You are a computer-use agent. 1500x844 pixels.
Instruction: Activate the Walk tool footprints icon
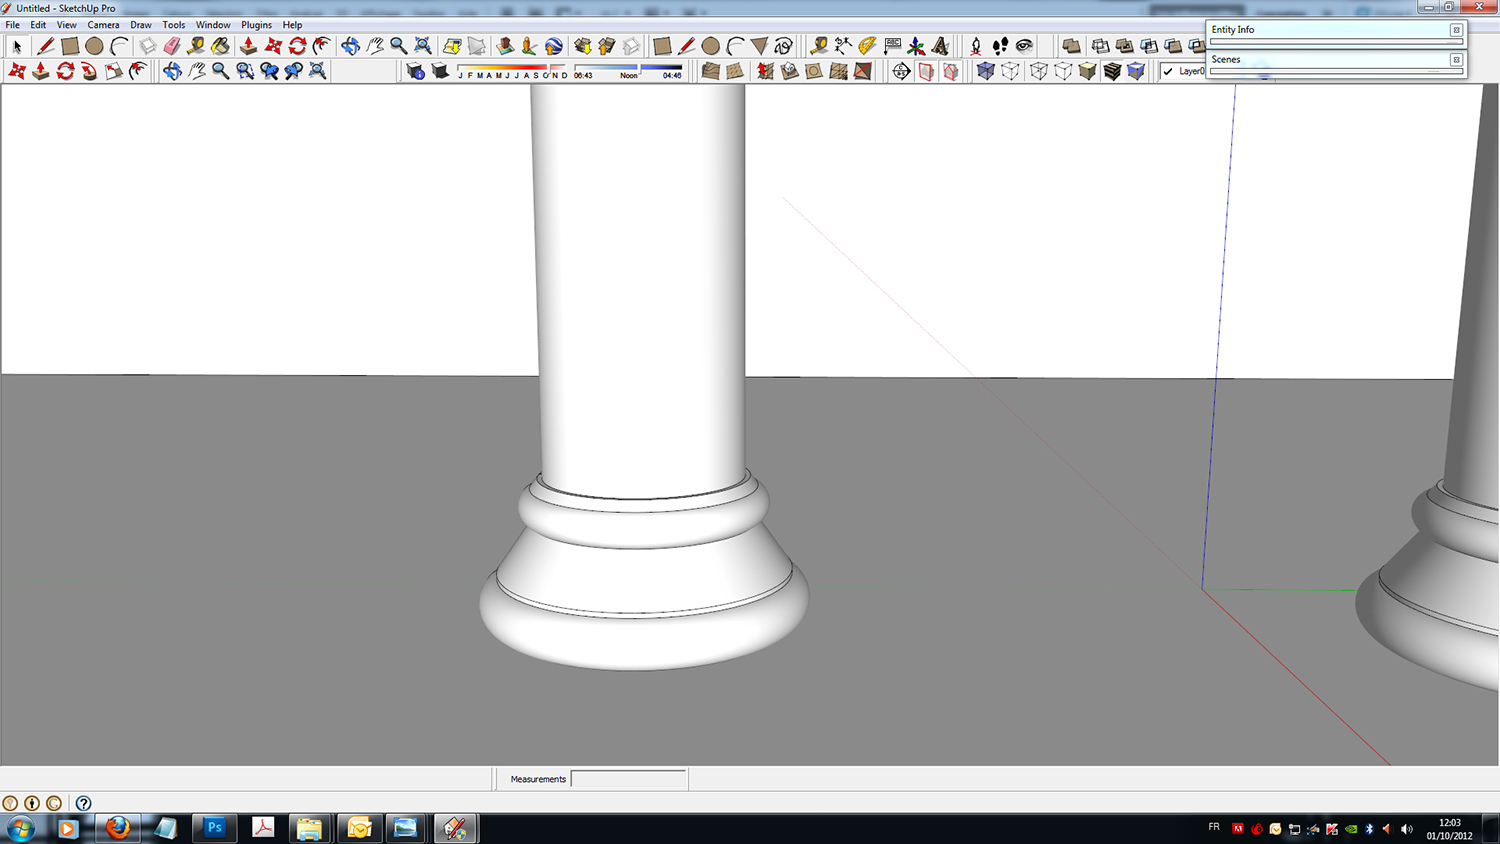[x=1000, y=46]
